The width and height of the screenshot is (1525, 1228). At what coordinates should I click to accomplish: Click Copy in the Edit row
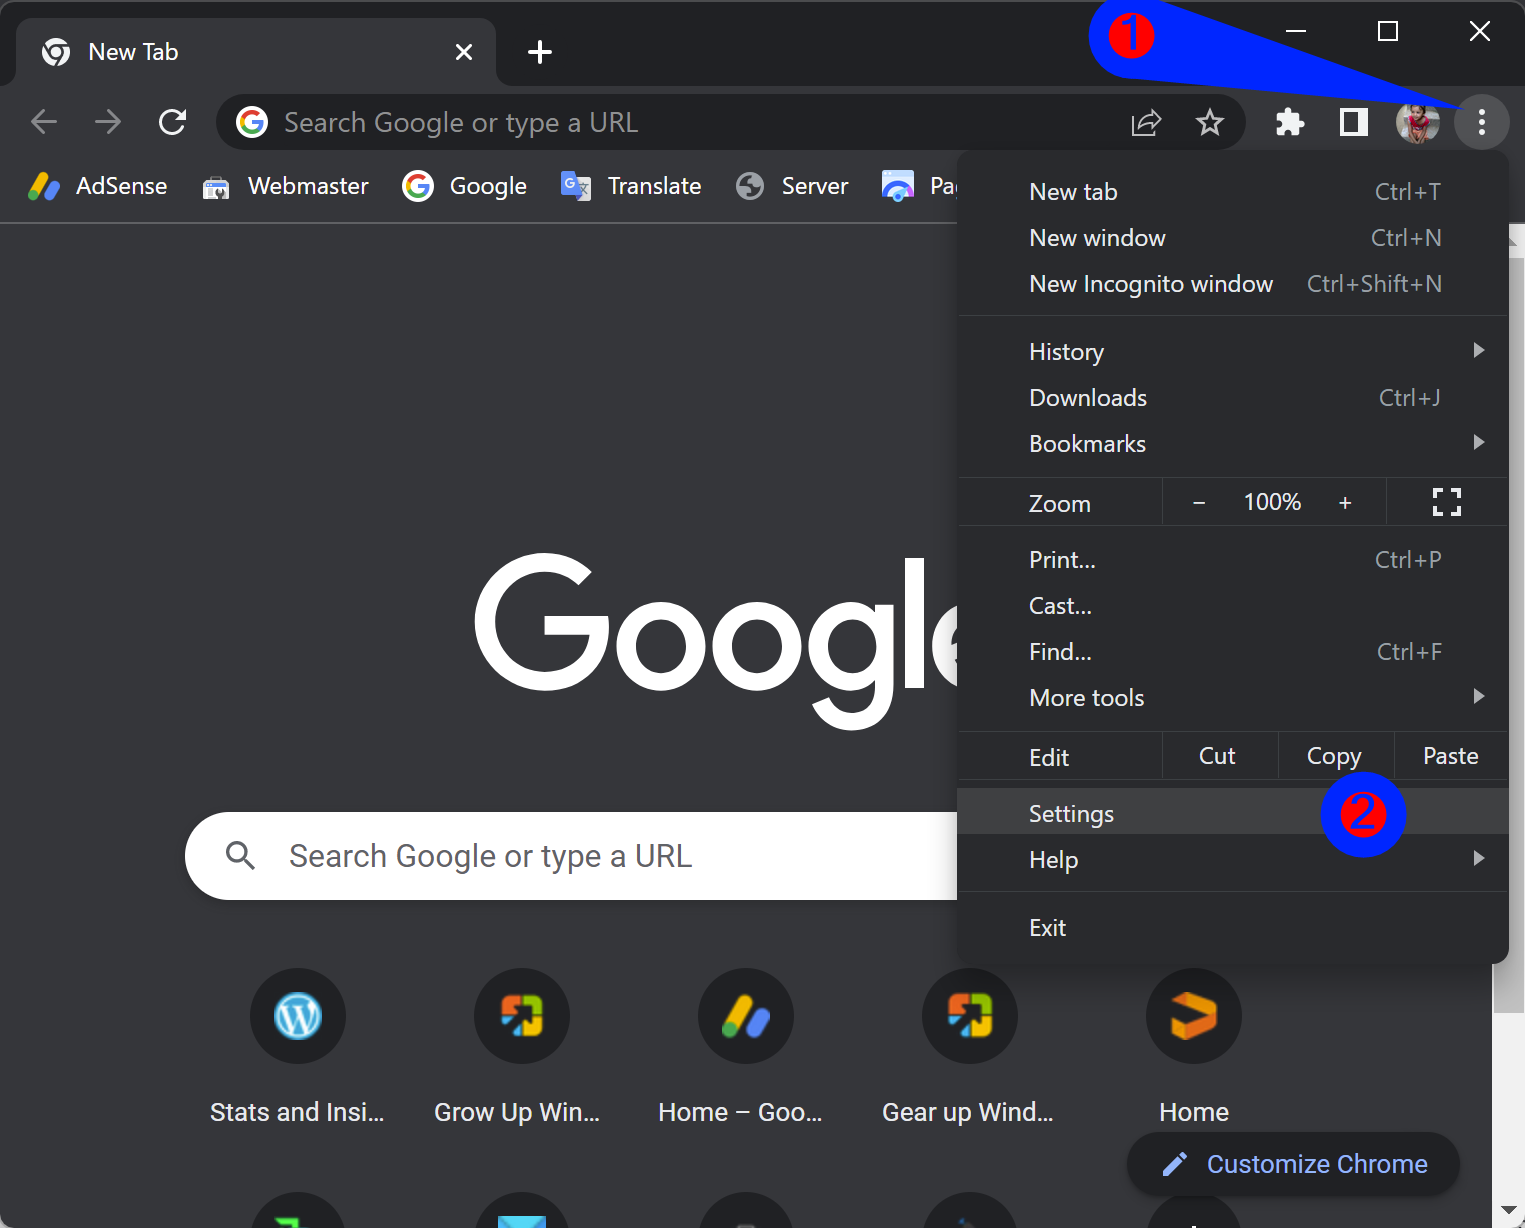pos(1335,756)
